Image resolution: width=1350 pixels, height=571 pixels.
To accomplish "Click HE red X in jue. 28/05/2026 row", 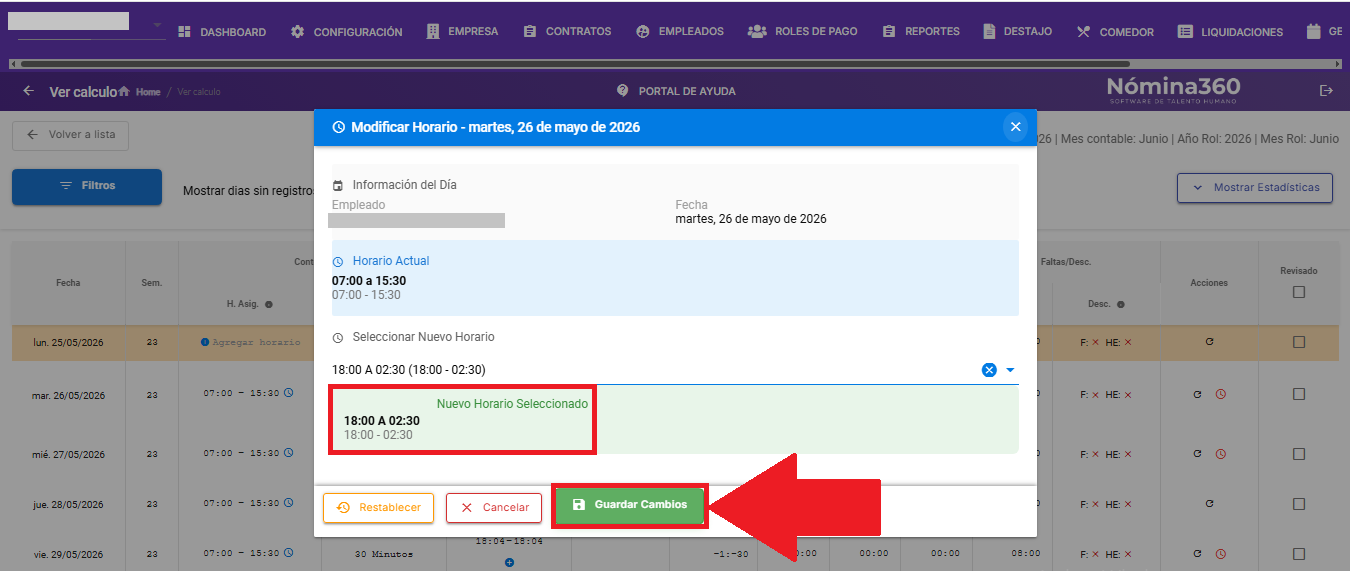I will 1129,503.
